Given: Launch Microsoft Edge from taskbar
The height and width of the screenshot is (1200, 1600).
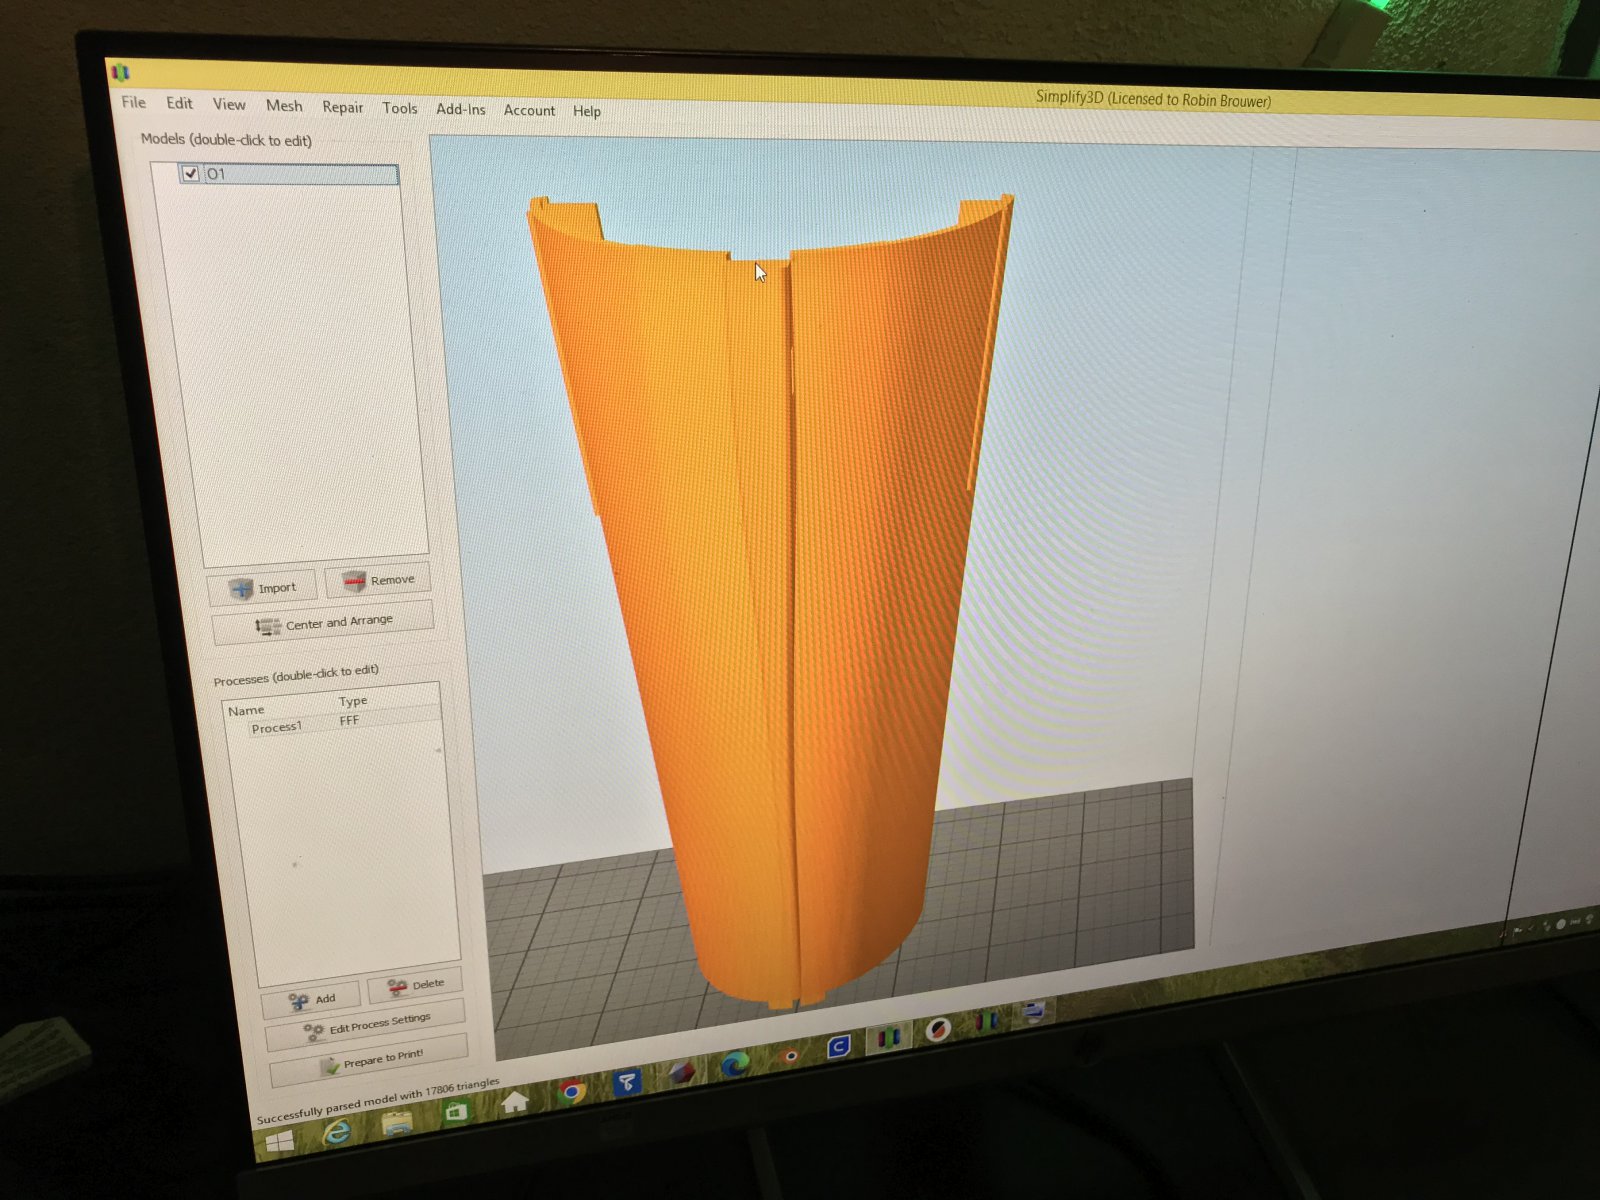Looking at the screenshot, I should pyautogui.click(x=735, y=1064).
